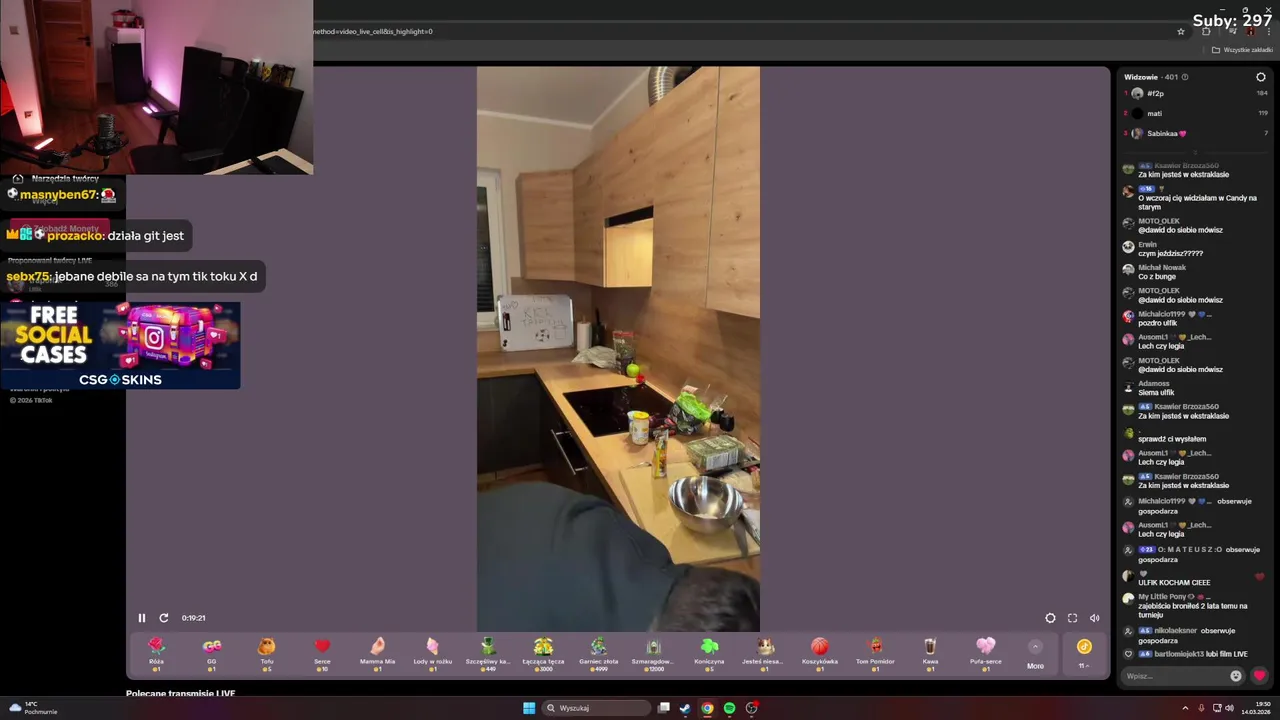Send the Tom Pomidor gift

pyautogui.click(x=875, y=654)
